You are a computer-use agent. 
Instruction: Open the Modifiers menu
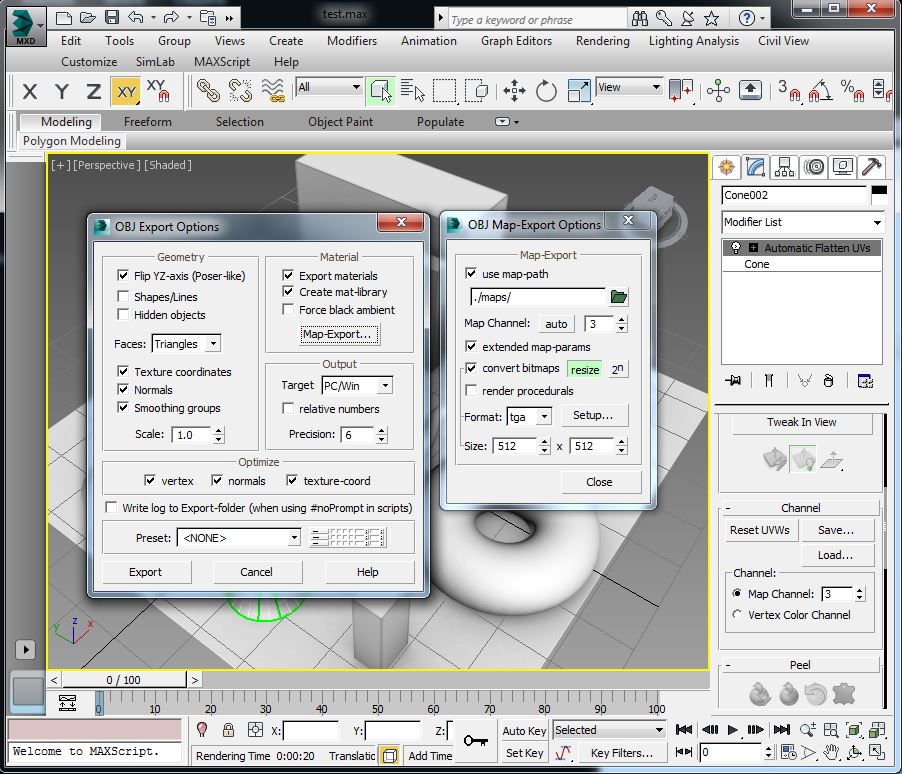pos(351,41)
